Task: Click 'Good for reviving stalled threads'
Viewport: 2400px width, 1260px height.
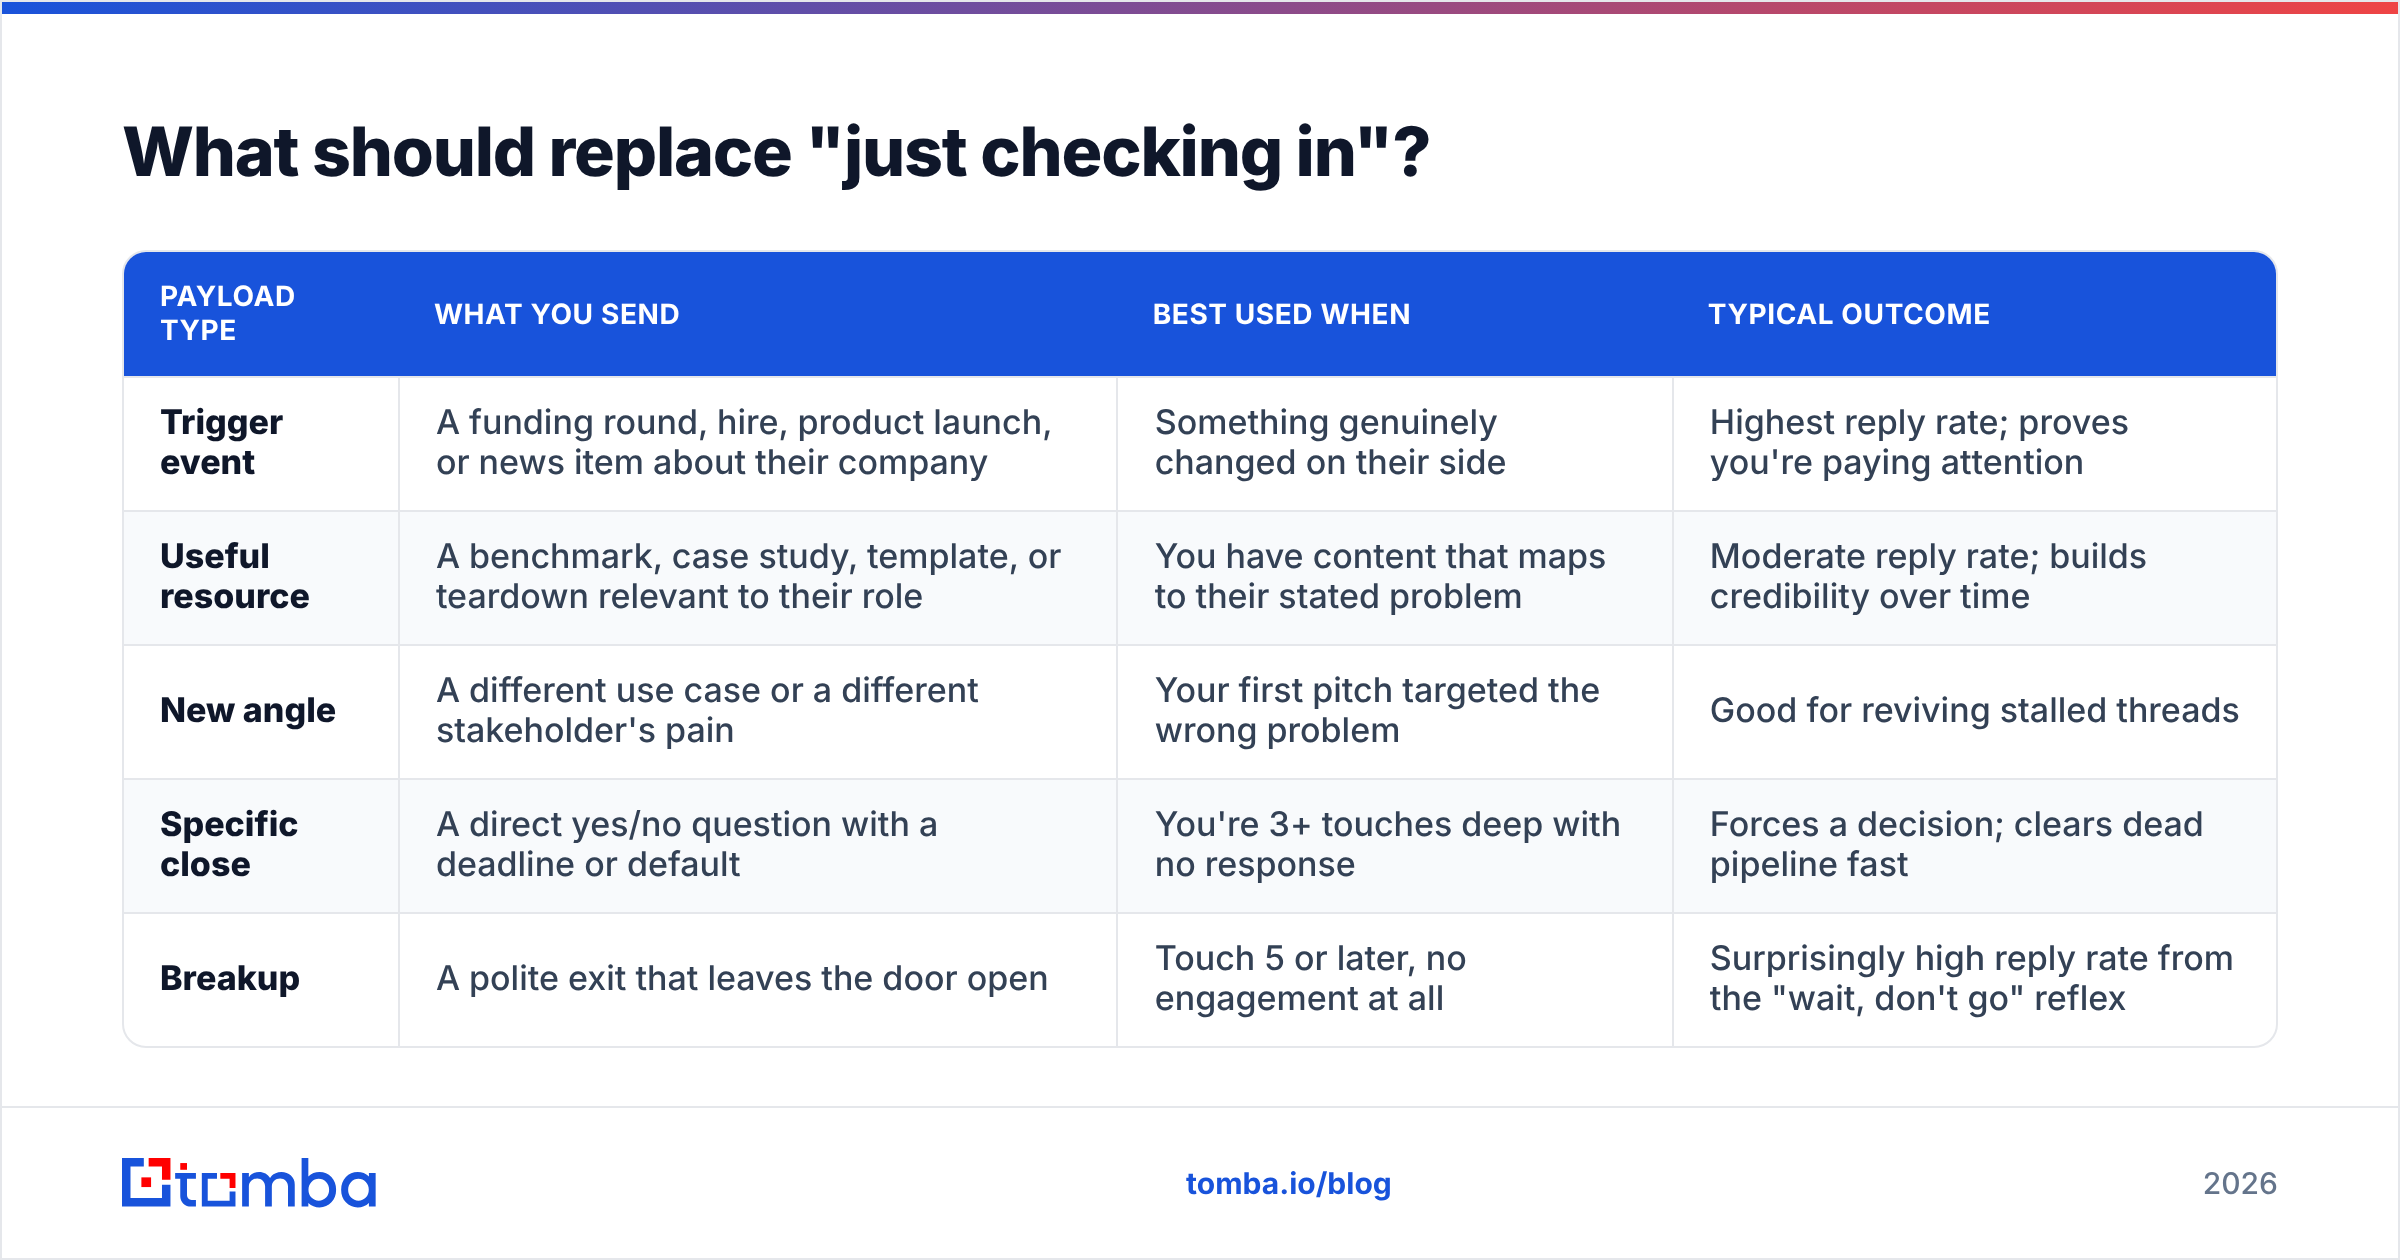Action: click(1974, 710)
